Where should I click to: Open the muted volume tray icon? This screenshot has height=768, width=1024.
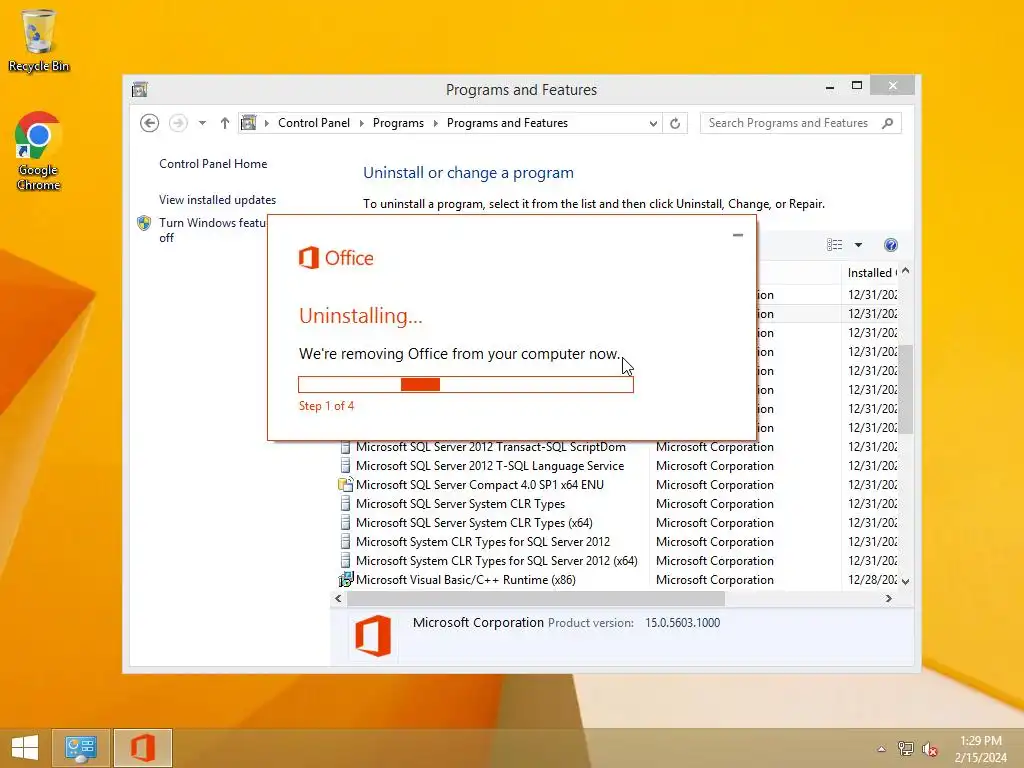[x=930, y=749]
